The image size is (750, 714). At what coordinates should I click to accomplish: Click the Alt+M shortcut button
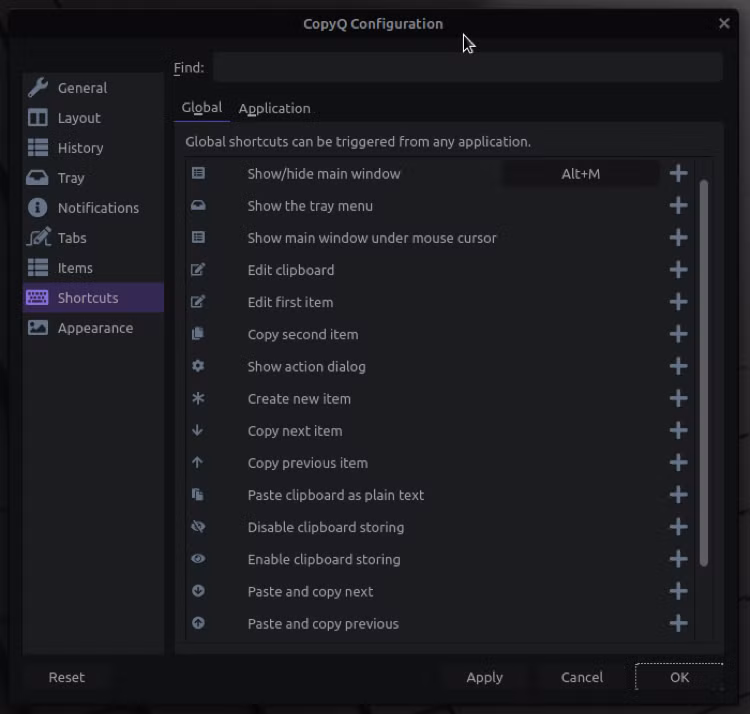tap(581, 174)
